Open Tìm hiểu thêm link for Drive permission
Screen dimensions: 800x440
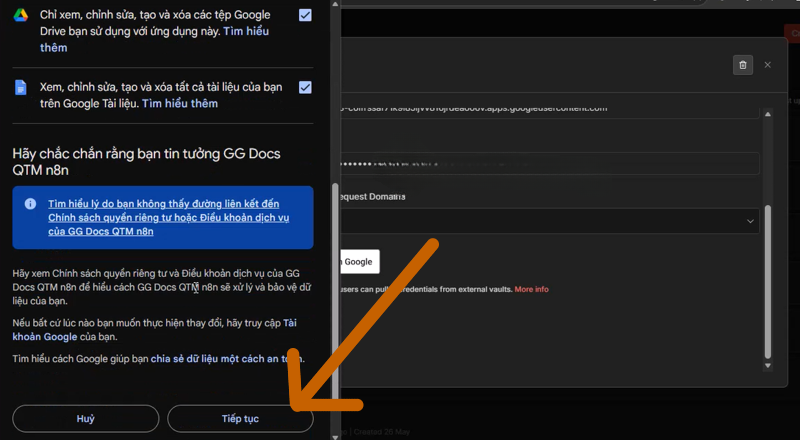pyautogui.click(x=154, y=39)
